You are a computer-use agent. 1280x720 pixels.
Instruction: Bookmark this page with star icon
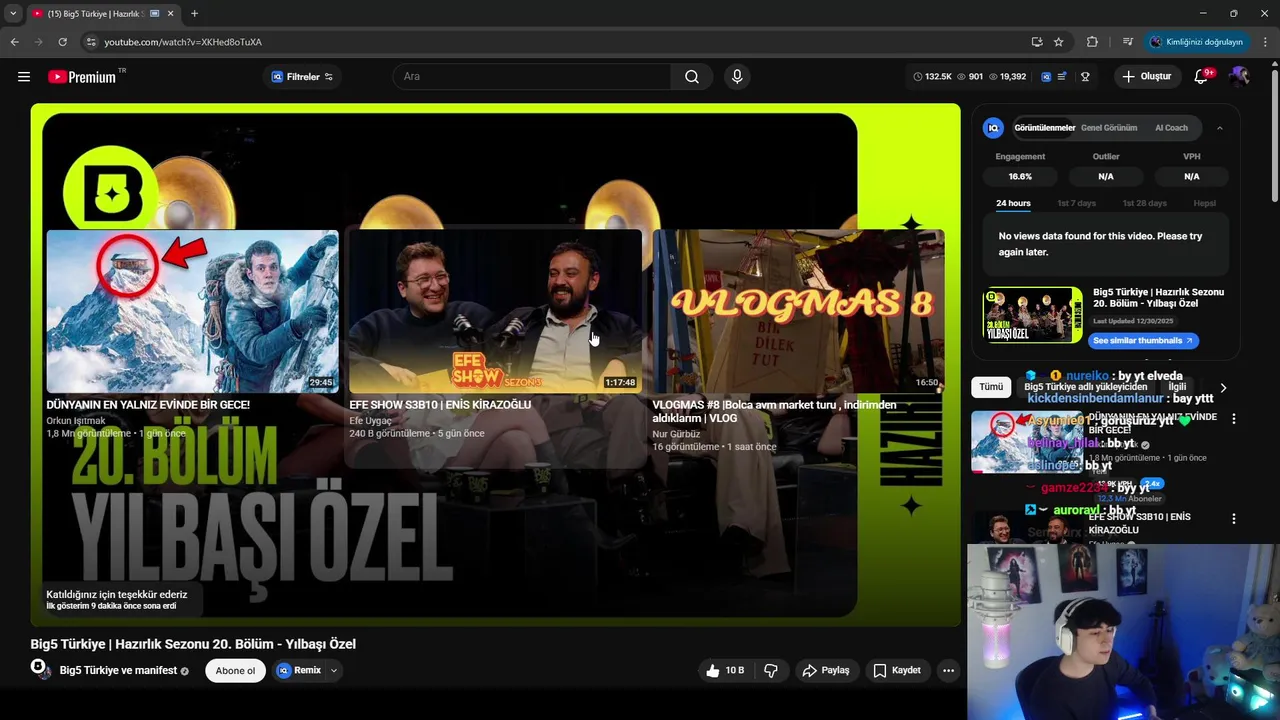tap(1059, 42)
